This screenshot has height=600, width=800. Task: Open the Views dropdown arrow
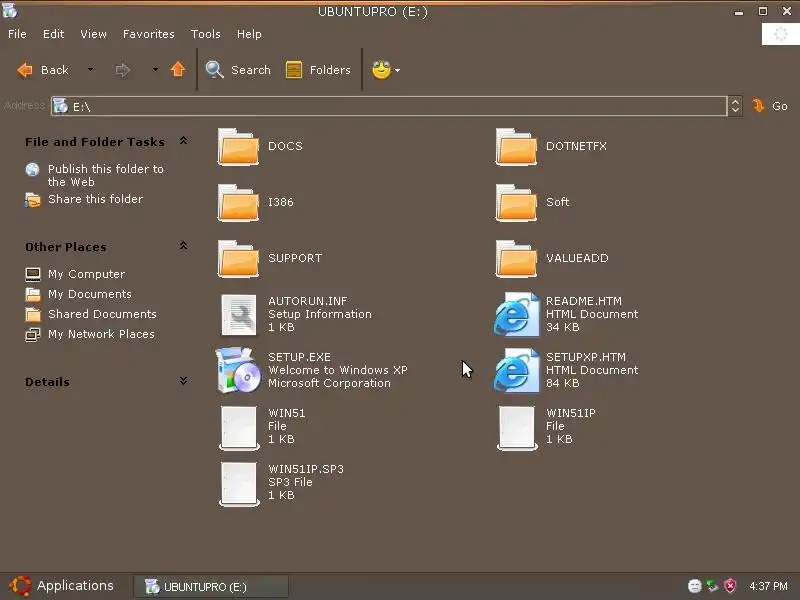coord(397,70)
